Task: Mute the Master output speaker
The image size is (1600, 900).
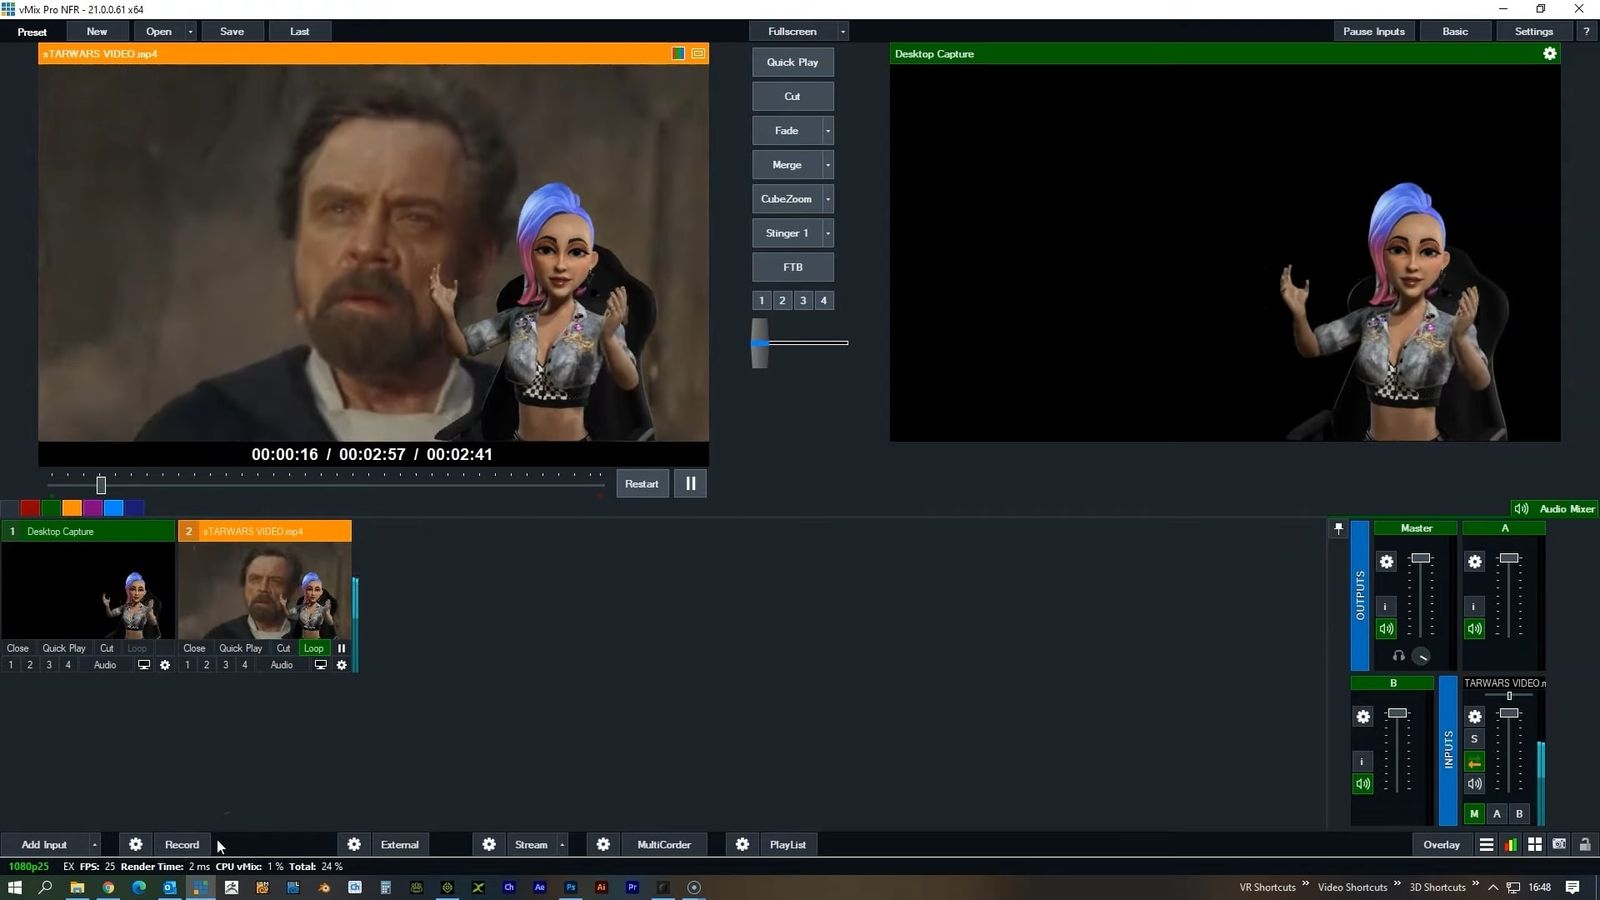Action: [x=1386, y=628]
